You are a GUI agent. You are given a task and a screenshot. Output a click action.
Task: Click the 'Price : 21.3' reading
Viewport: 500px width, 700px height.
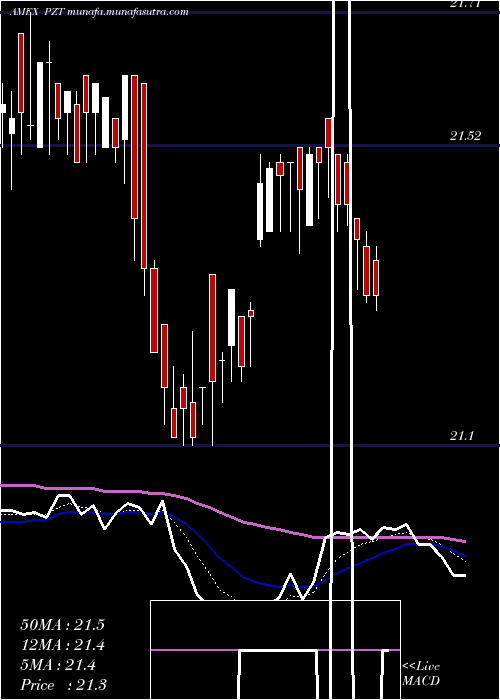click(63, 685)
